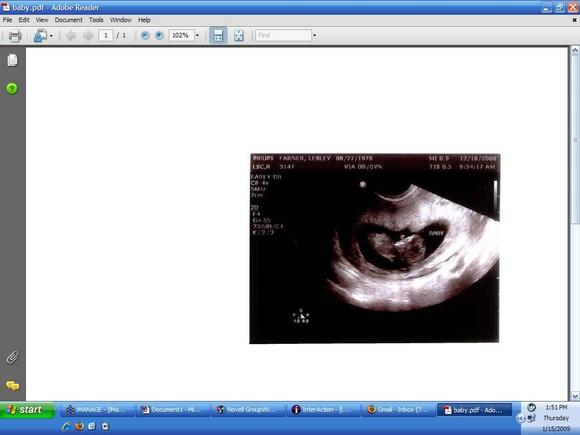The width and height of the screenshot is (580, 435).
Task: Open the Comments panel icon
Action: coord(12,386)
